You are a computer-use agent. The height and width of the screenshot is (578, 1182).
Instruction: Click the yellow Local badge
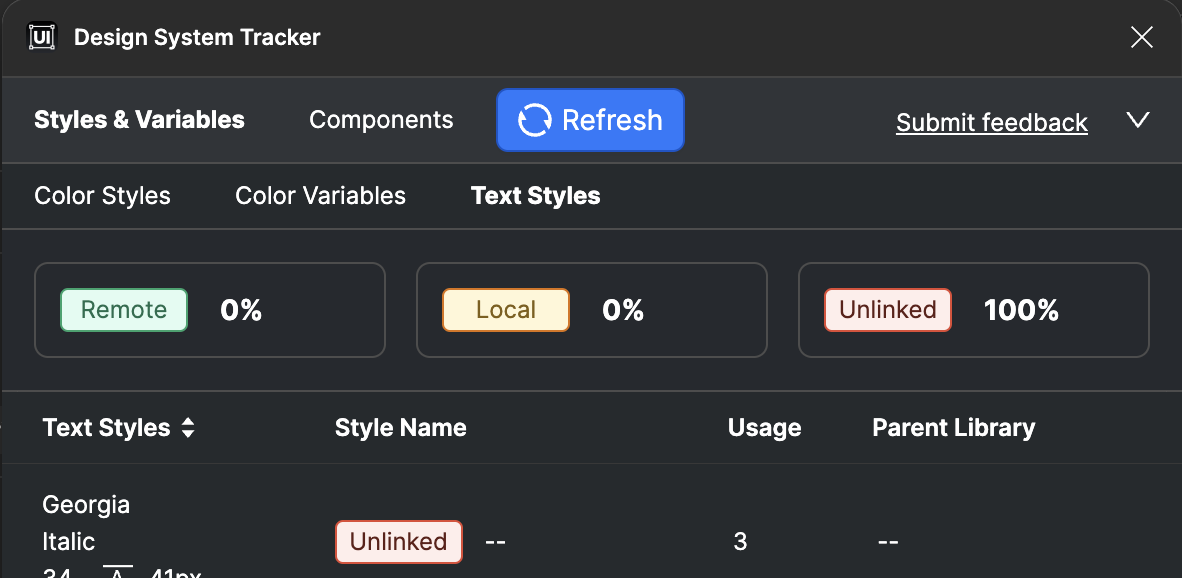click(x=506, y=310)
